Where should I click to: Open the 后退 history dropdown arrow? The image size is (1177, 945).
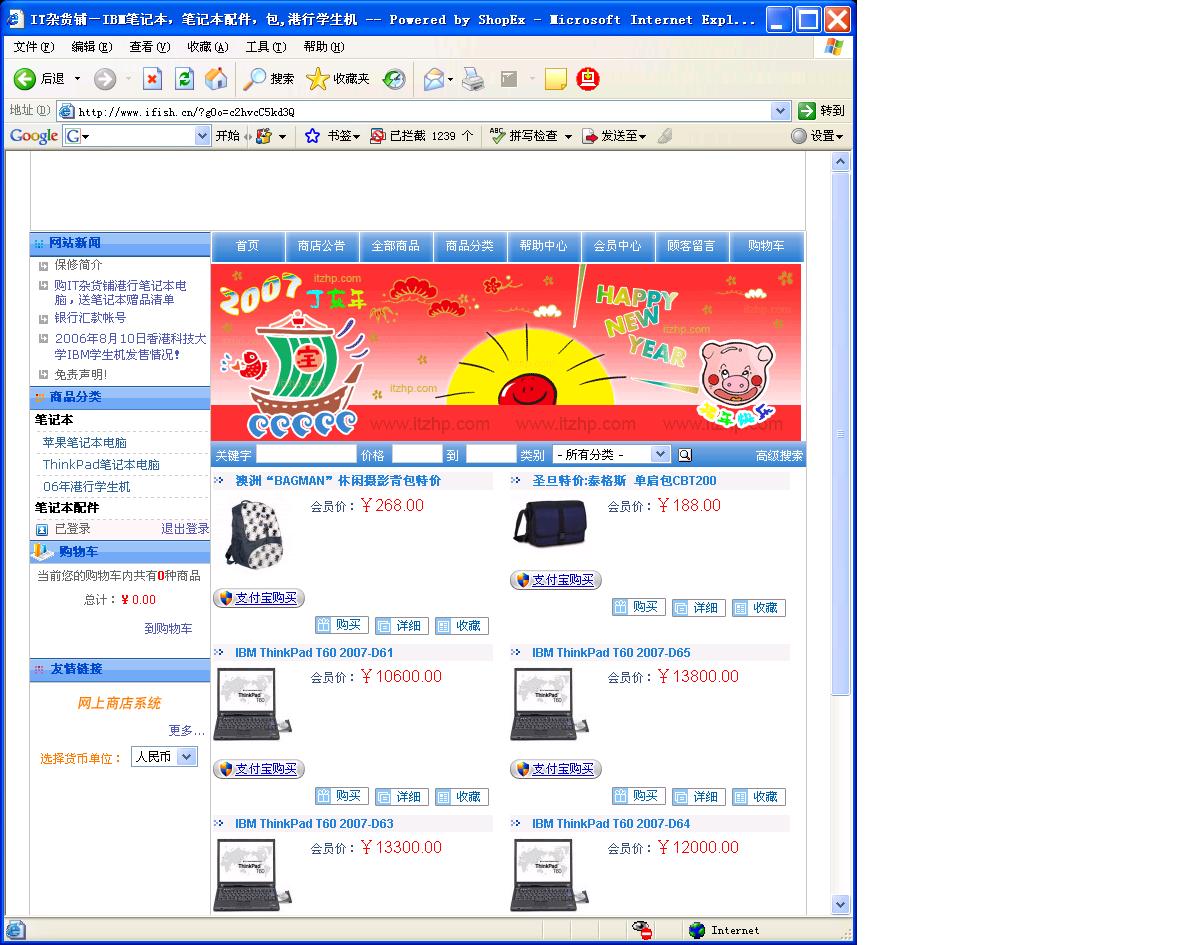77,79
